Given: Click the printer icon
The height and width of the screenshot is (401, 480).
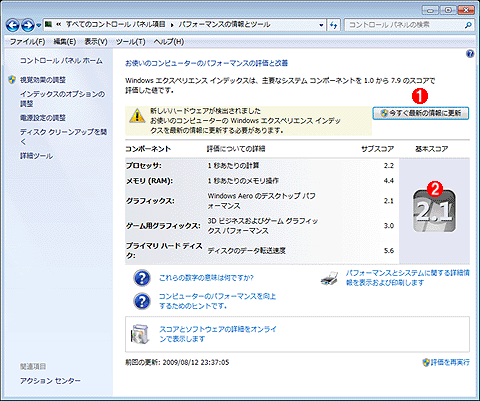Looking at the screenshot, I should pos(330,279).
